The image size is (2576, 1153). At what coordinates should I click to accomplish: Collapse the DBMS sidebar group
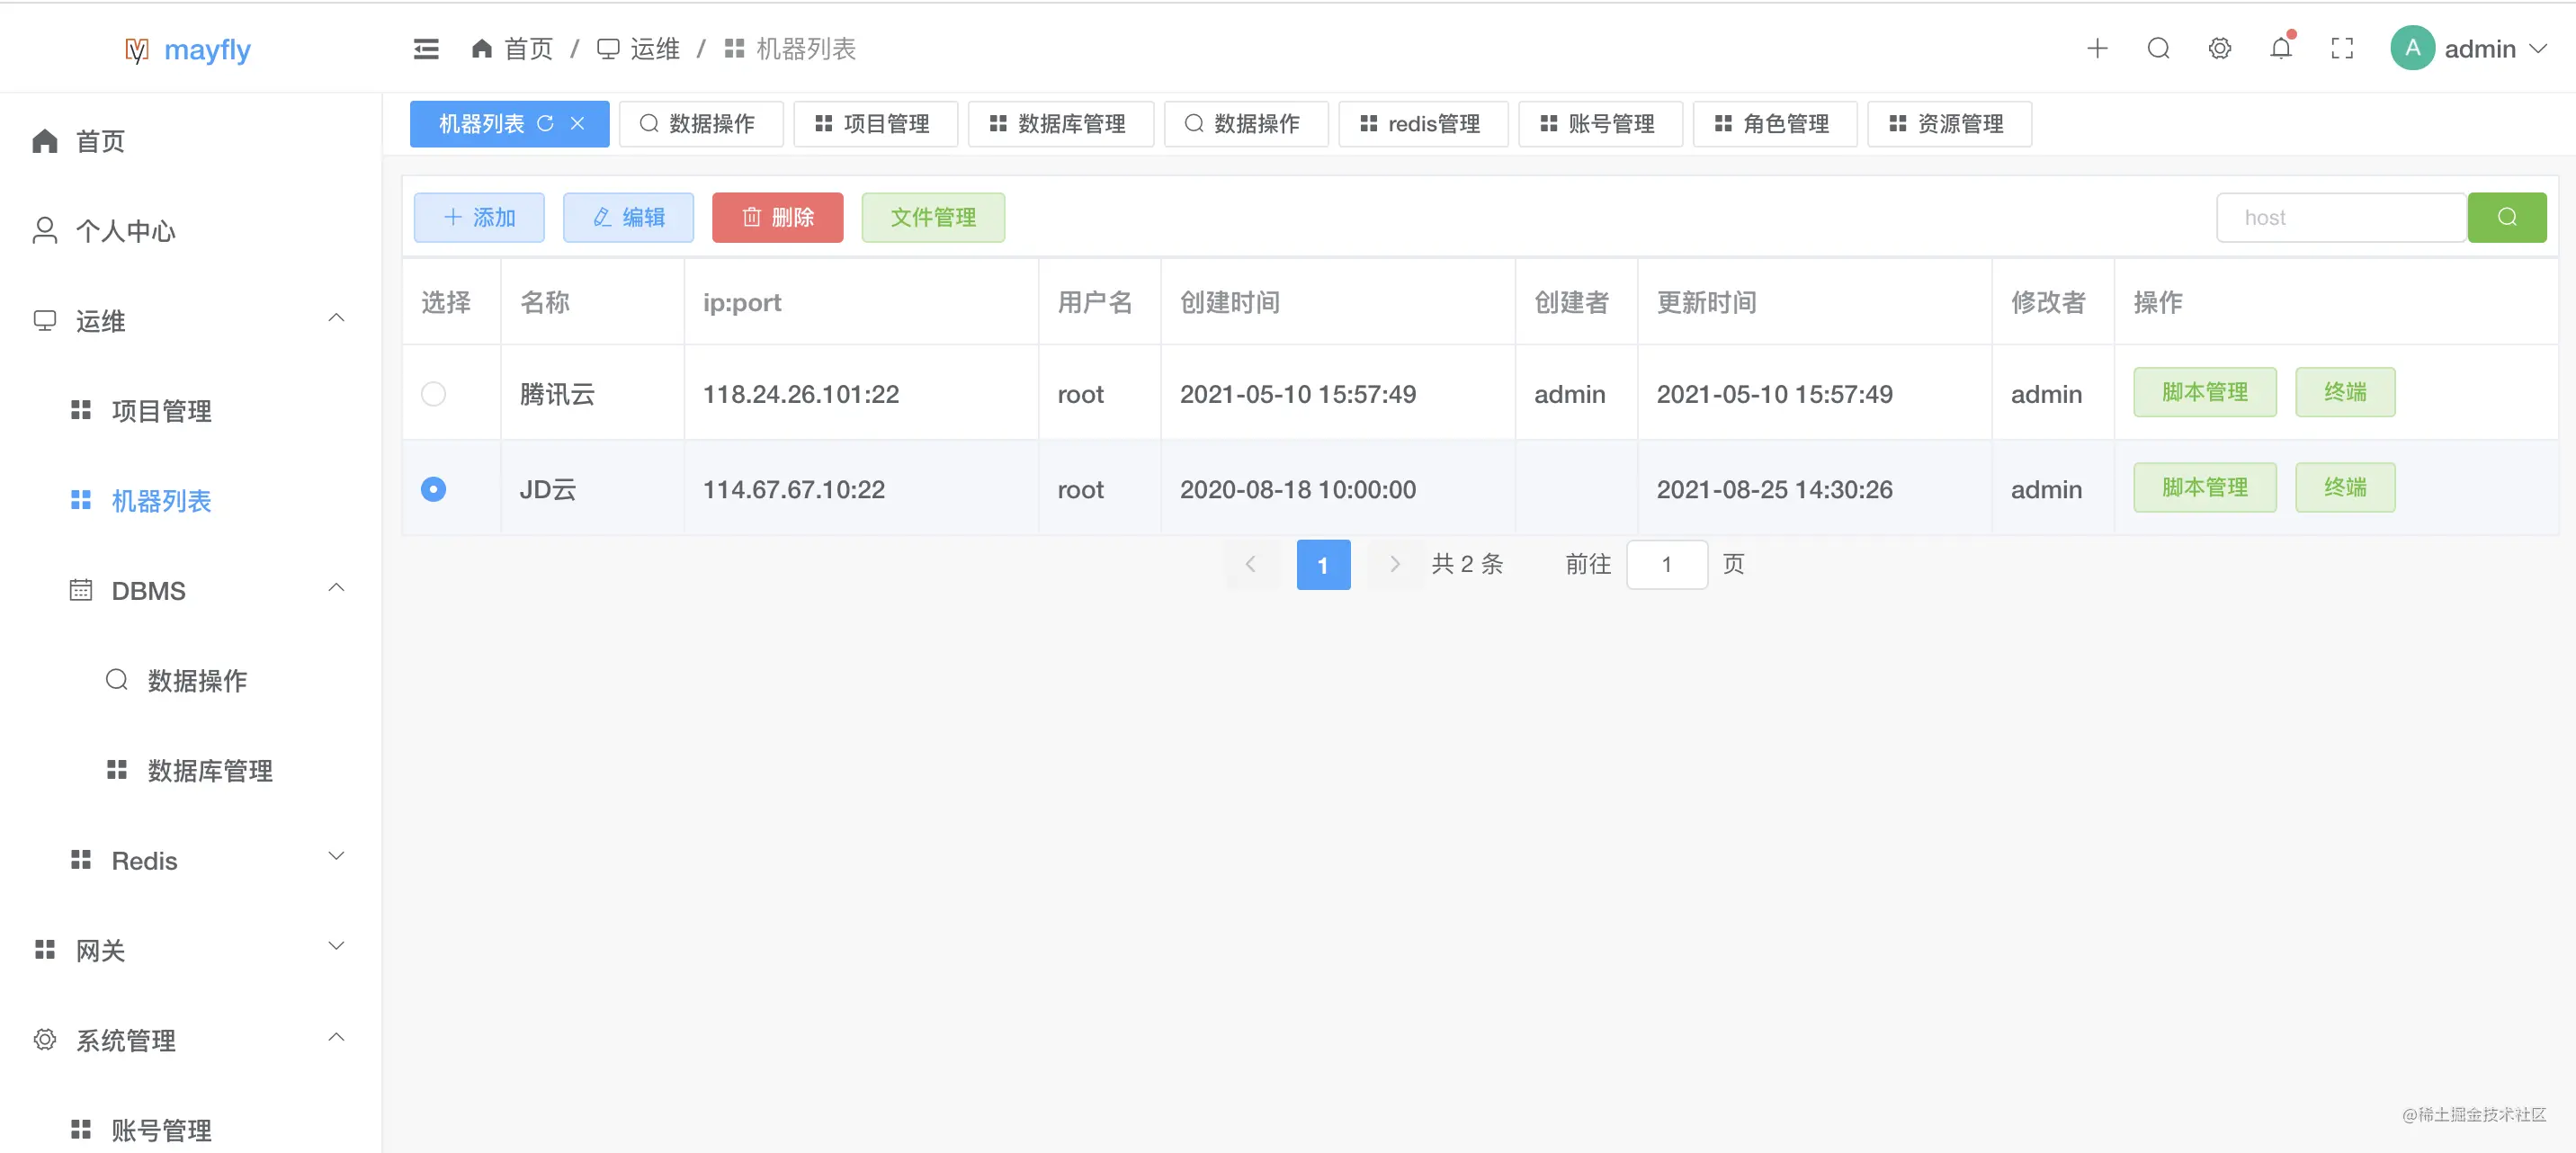click(336, 589)
